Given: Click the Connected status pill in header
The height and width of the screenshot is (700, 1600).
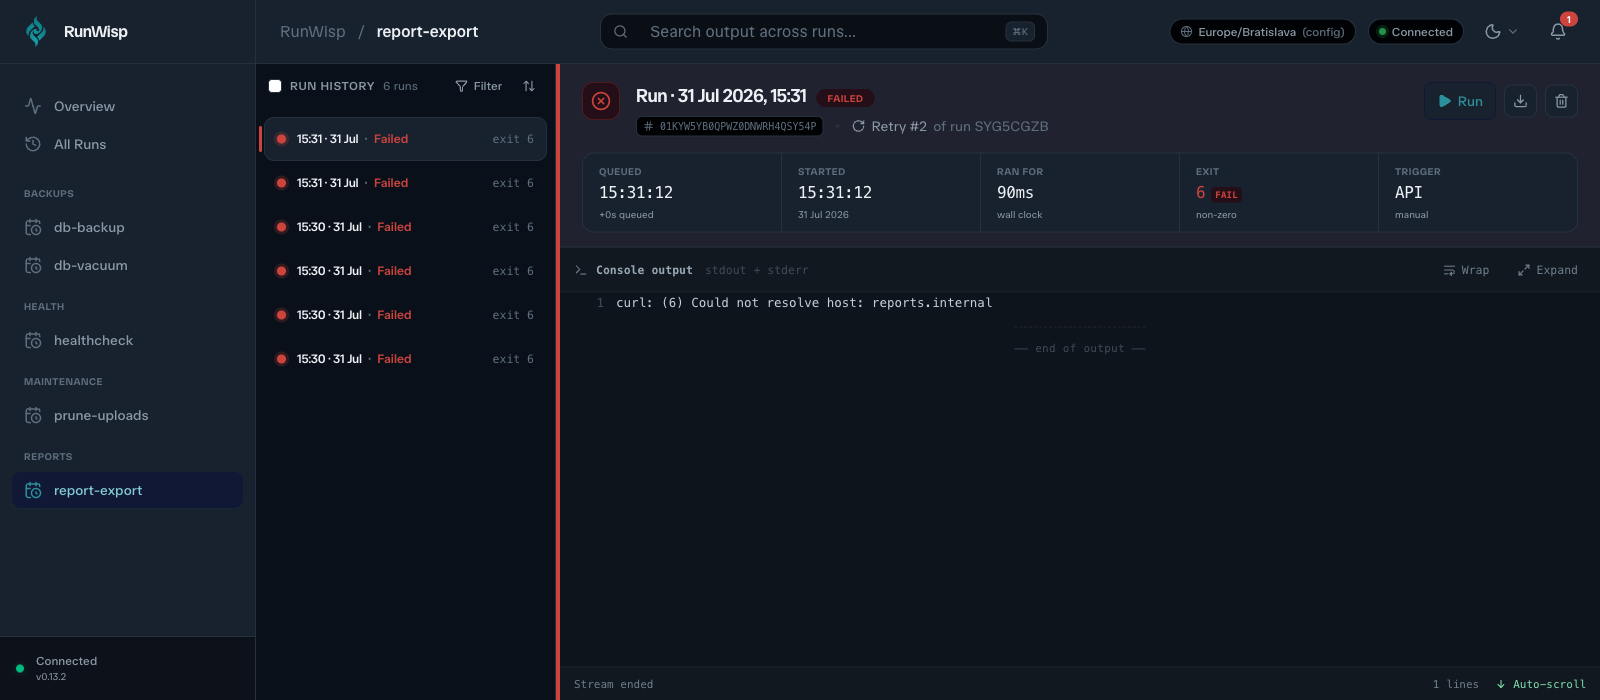Looking at the screenshot, I should coord(1415,32).
